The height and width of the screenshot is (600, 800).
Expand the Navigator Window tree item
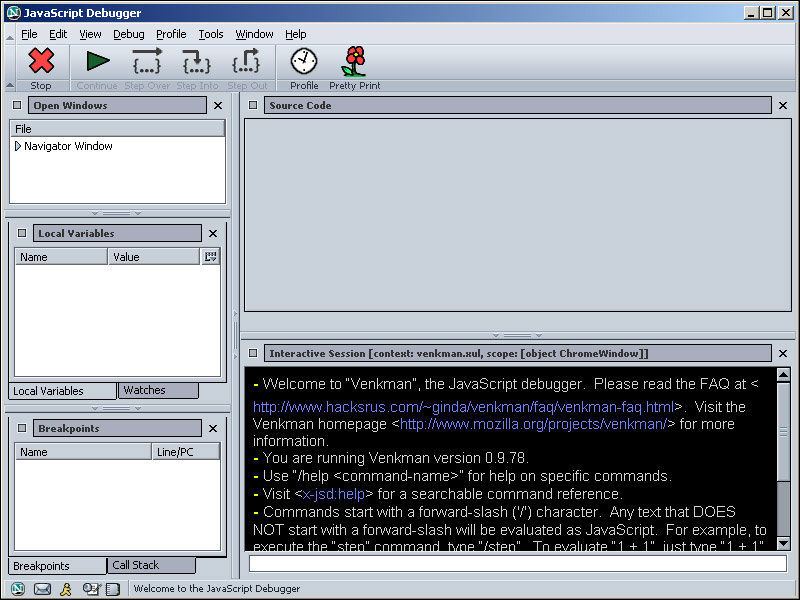[18, 146]
